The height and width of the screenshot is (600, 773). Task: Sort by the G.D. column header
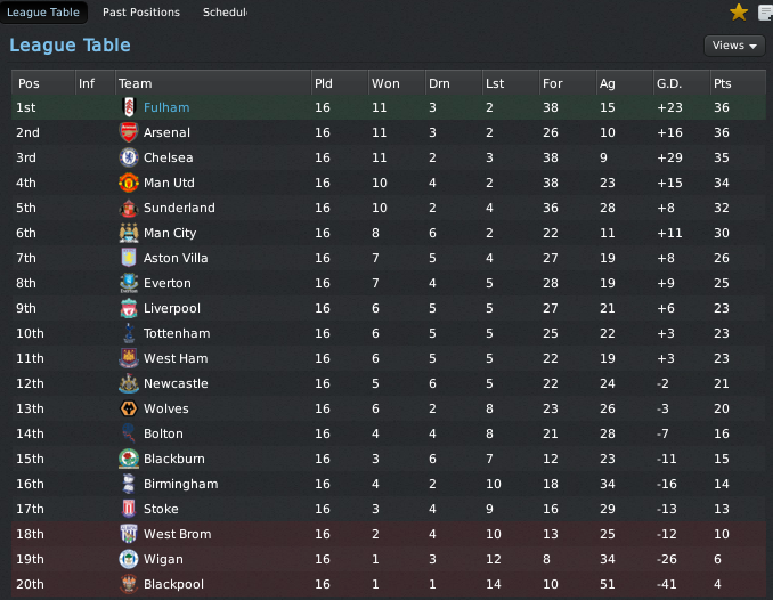[668, 83]
